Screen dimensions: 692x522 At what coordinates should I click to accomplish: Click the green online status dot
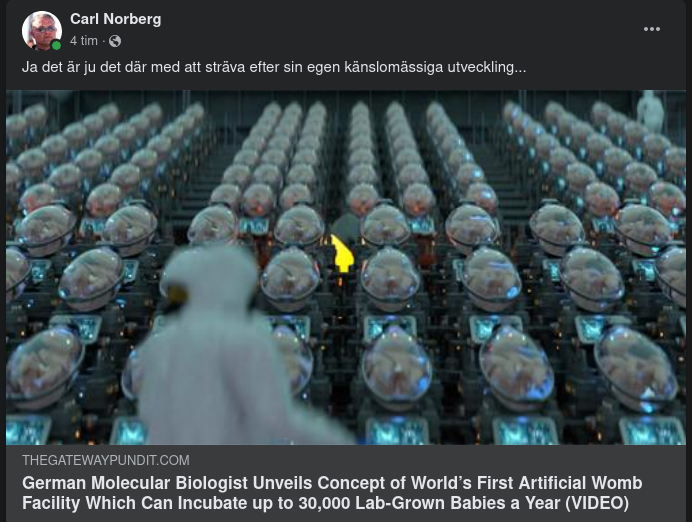[56, 45]
